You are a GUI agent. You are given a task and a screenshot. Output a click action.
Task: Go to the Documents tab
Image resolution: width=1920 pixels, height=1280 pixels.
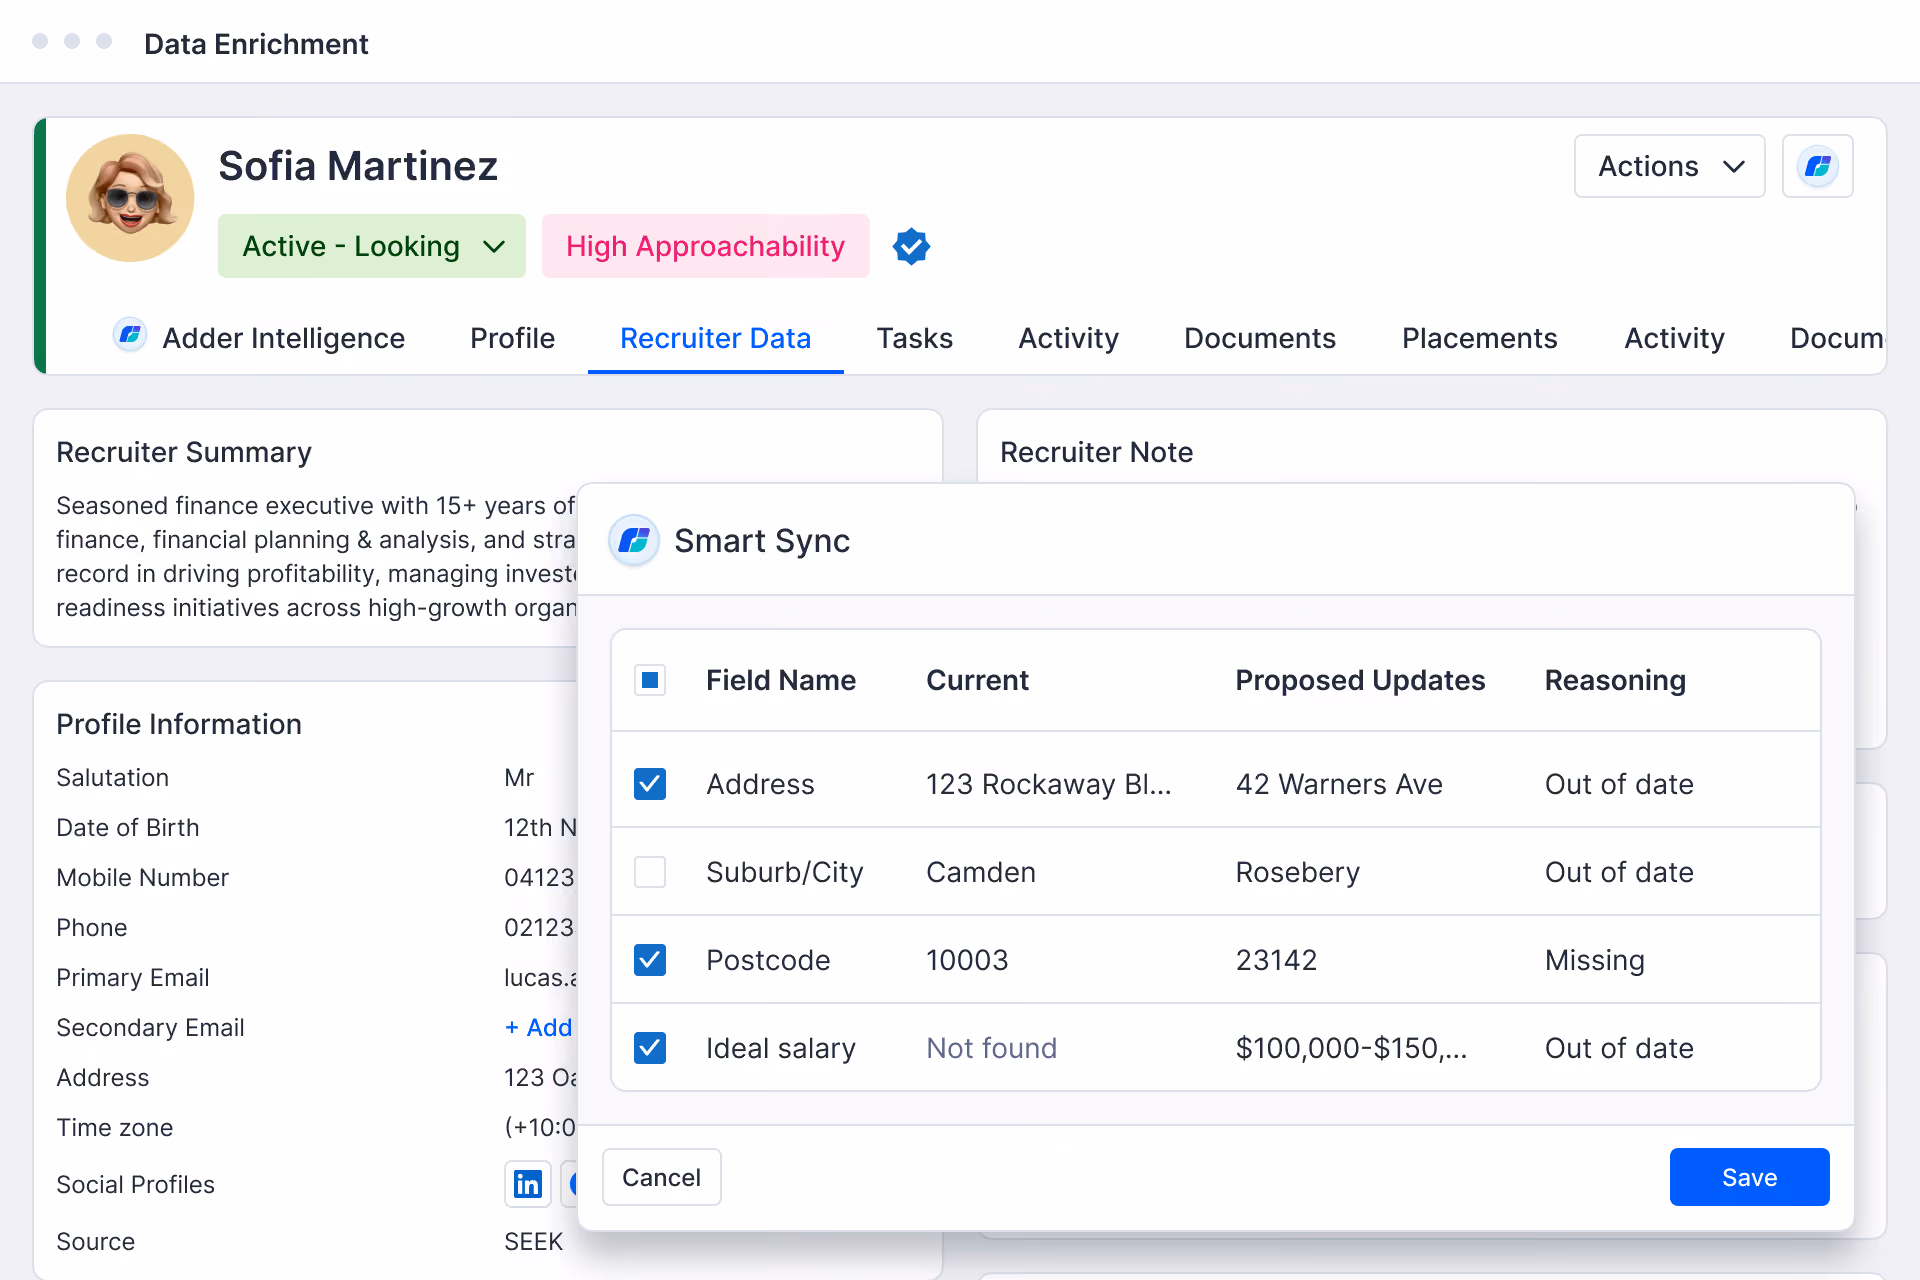tap(1259, 338)
